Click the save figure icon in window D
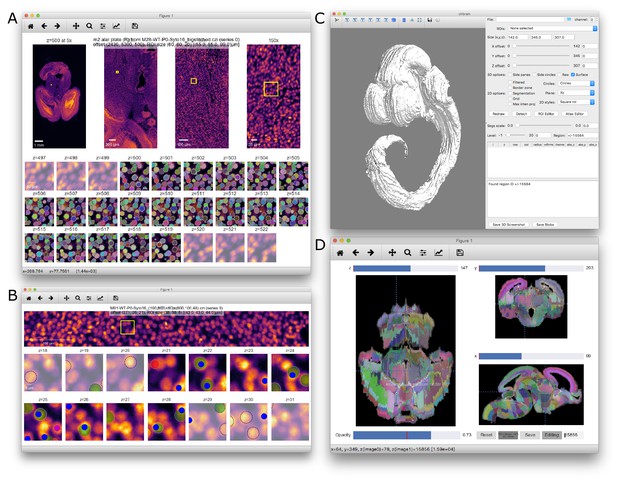This screenshot has height=480, width=617. (460, 253)
